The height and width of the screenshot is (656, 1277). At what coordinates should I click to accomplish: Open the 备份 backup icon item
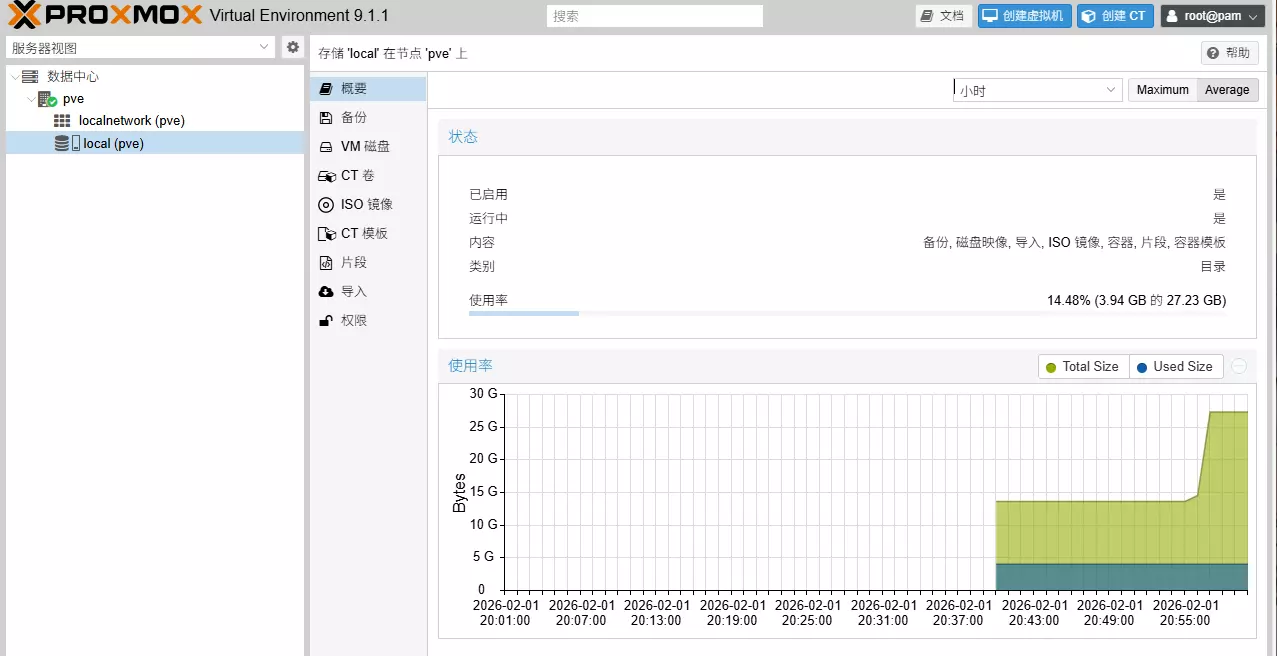pos(368,117)
